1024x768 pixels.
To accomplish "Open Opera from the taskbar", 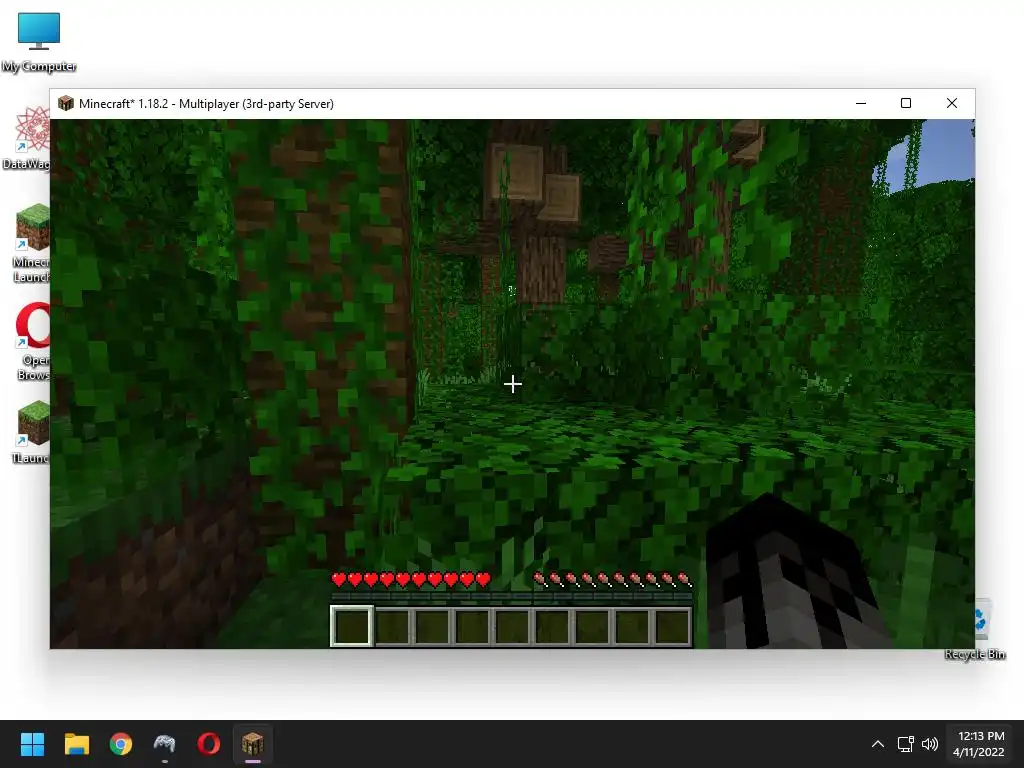I will (x=208, y=744).
